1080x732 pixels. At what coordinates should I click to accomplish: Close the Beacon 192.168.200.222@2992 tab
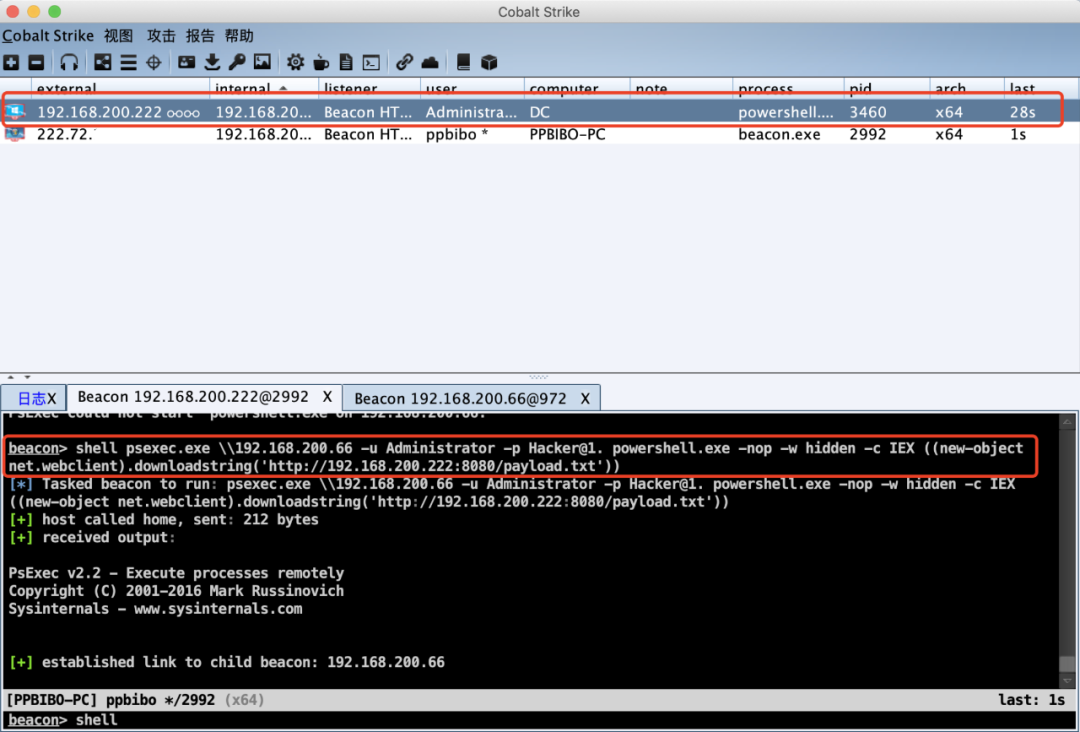[327, 397]
